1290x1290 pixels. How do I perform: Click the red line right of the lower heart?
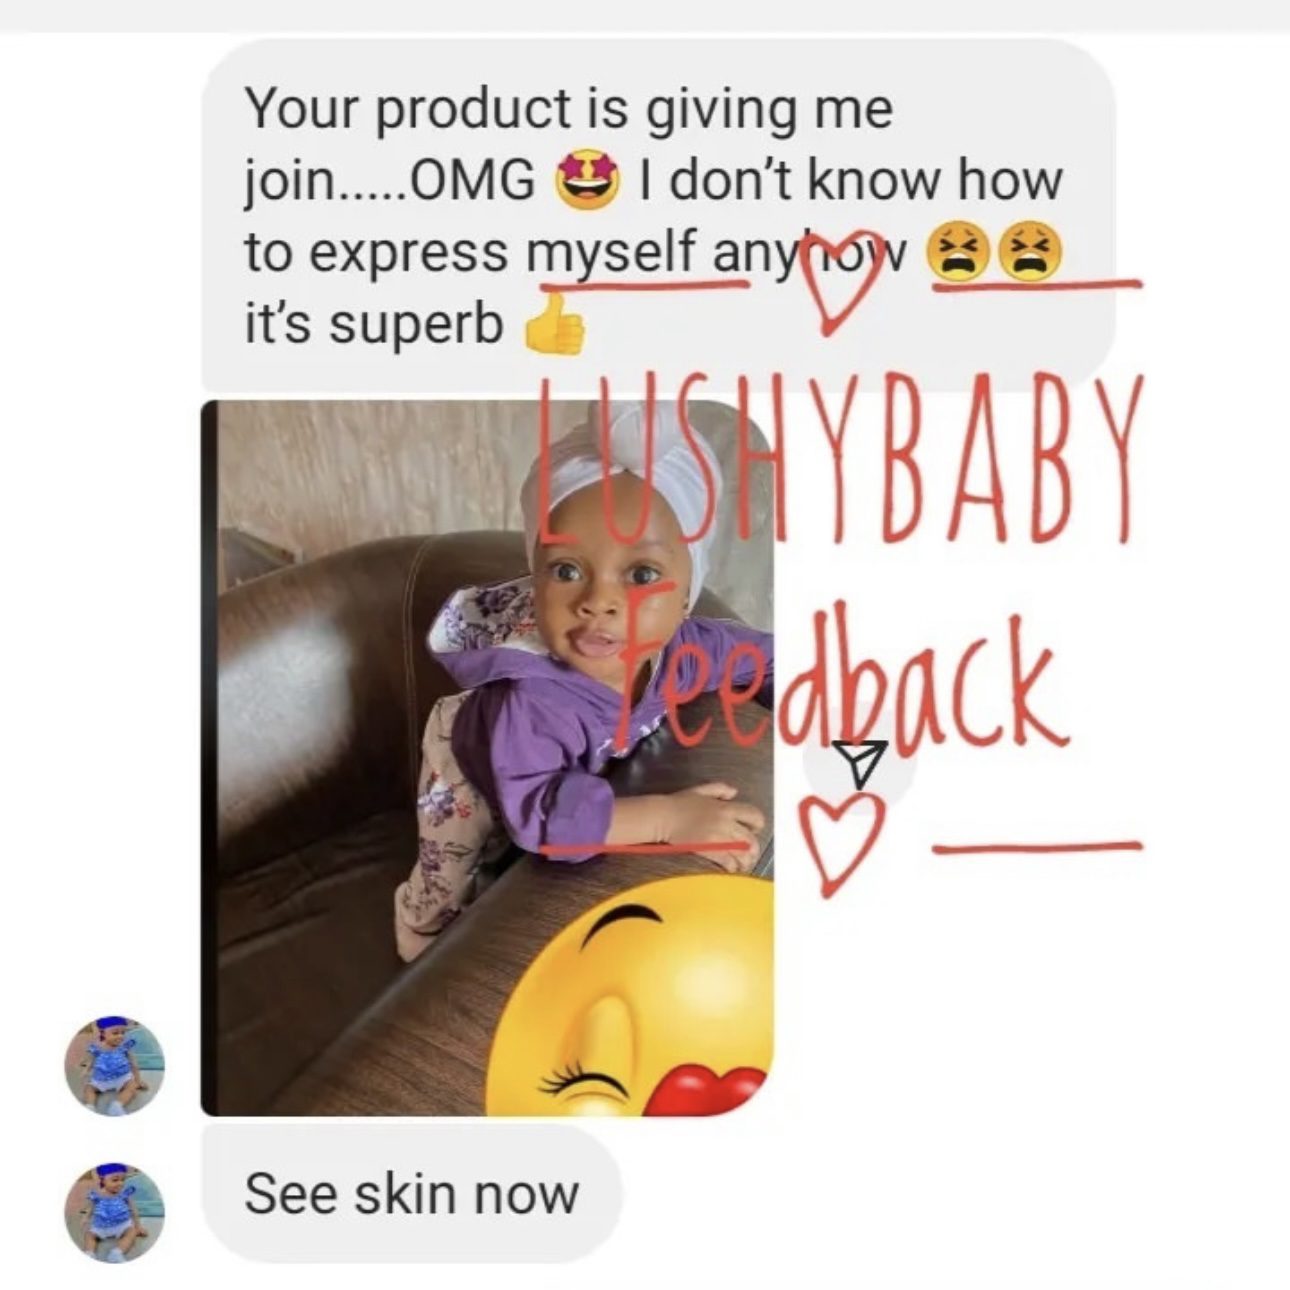click(1036, 850)
